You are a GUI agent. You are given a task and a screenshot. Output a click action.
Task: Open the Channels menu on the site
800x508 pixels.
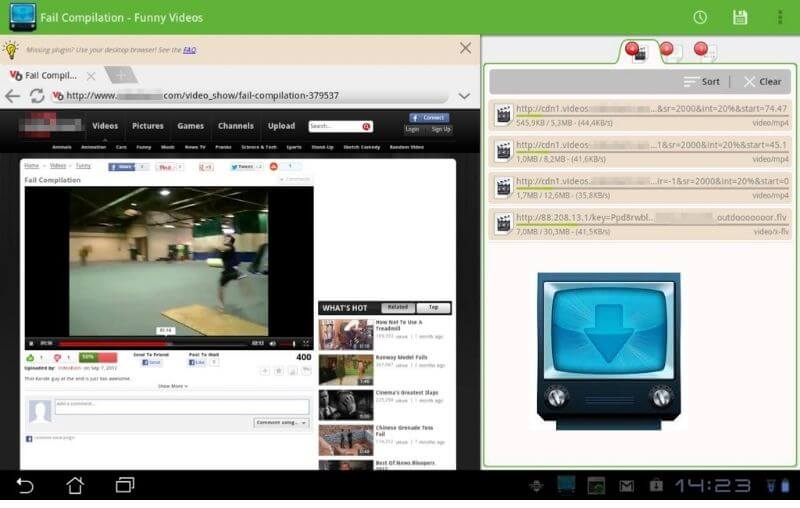(x=236, y=126)
